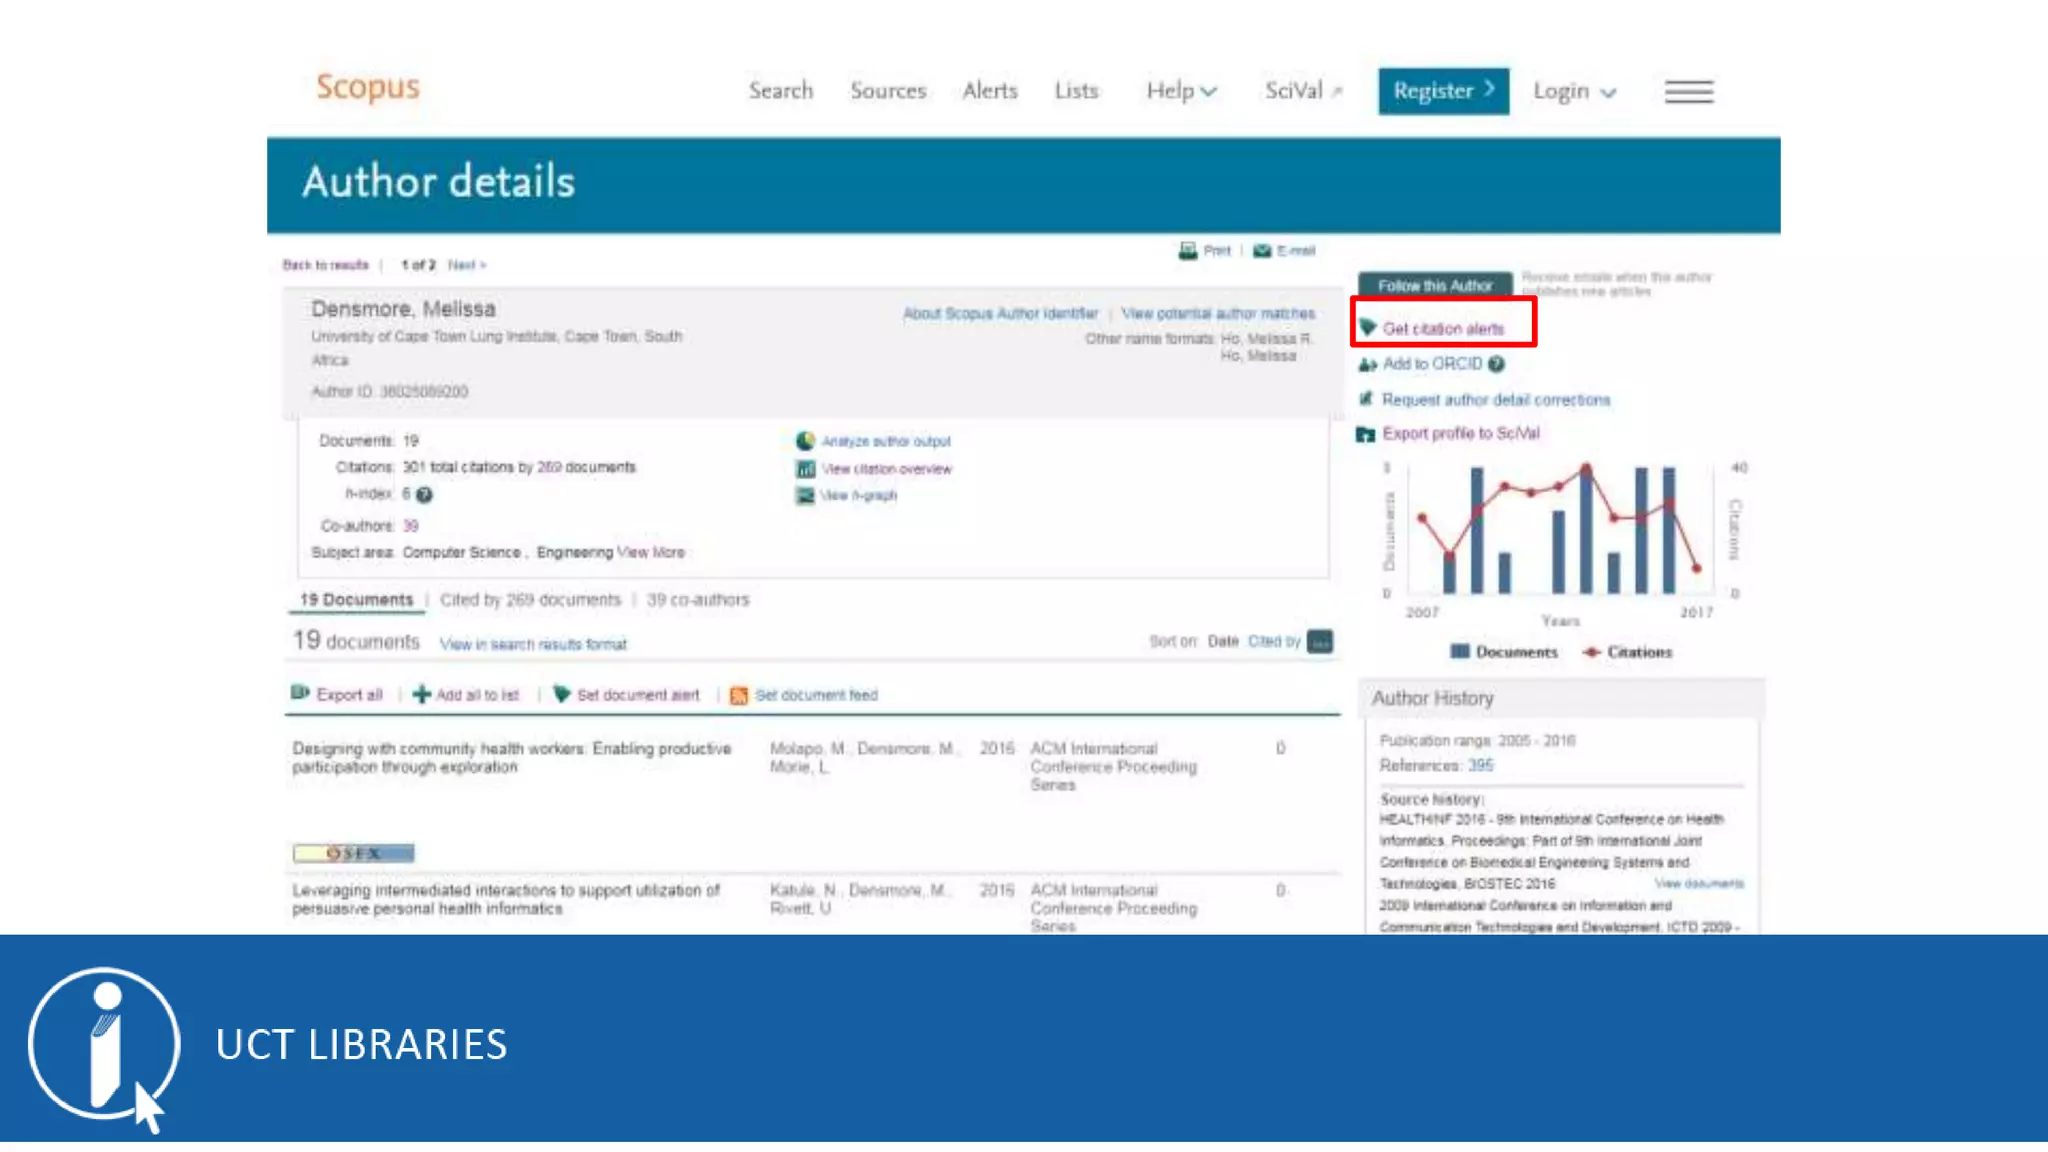This screenshot has width=2048, height=1152.
Task: Expand the Help dropdown menu
Action: pyautogui.click(x=1181, y=91)
